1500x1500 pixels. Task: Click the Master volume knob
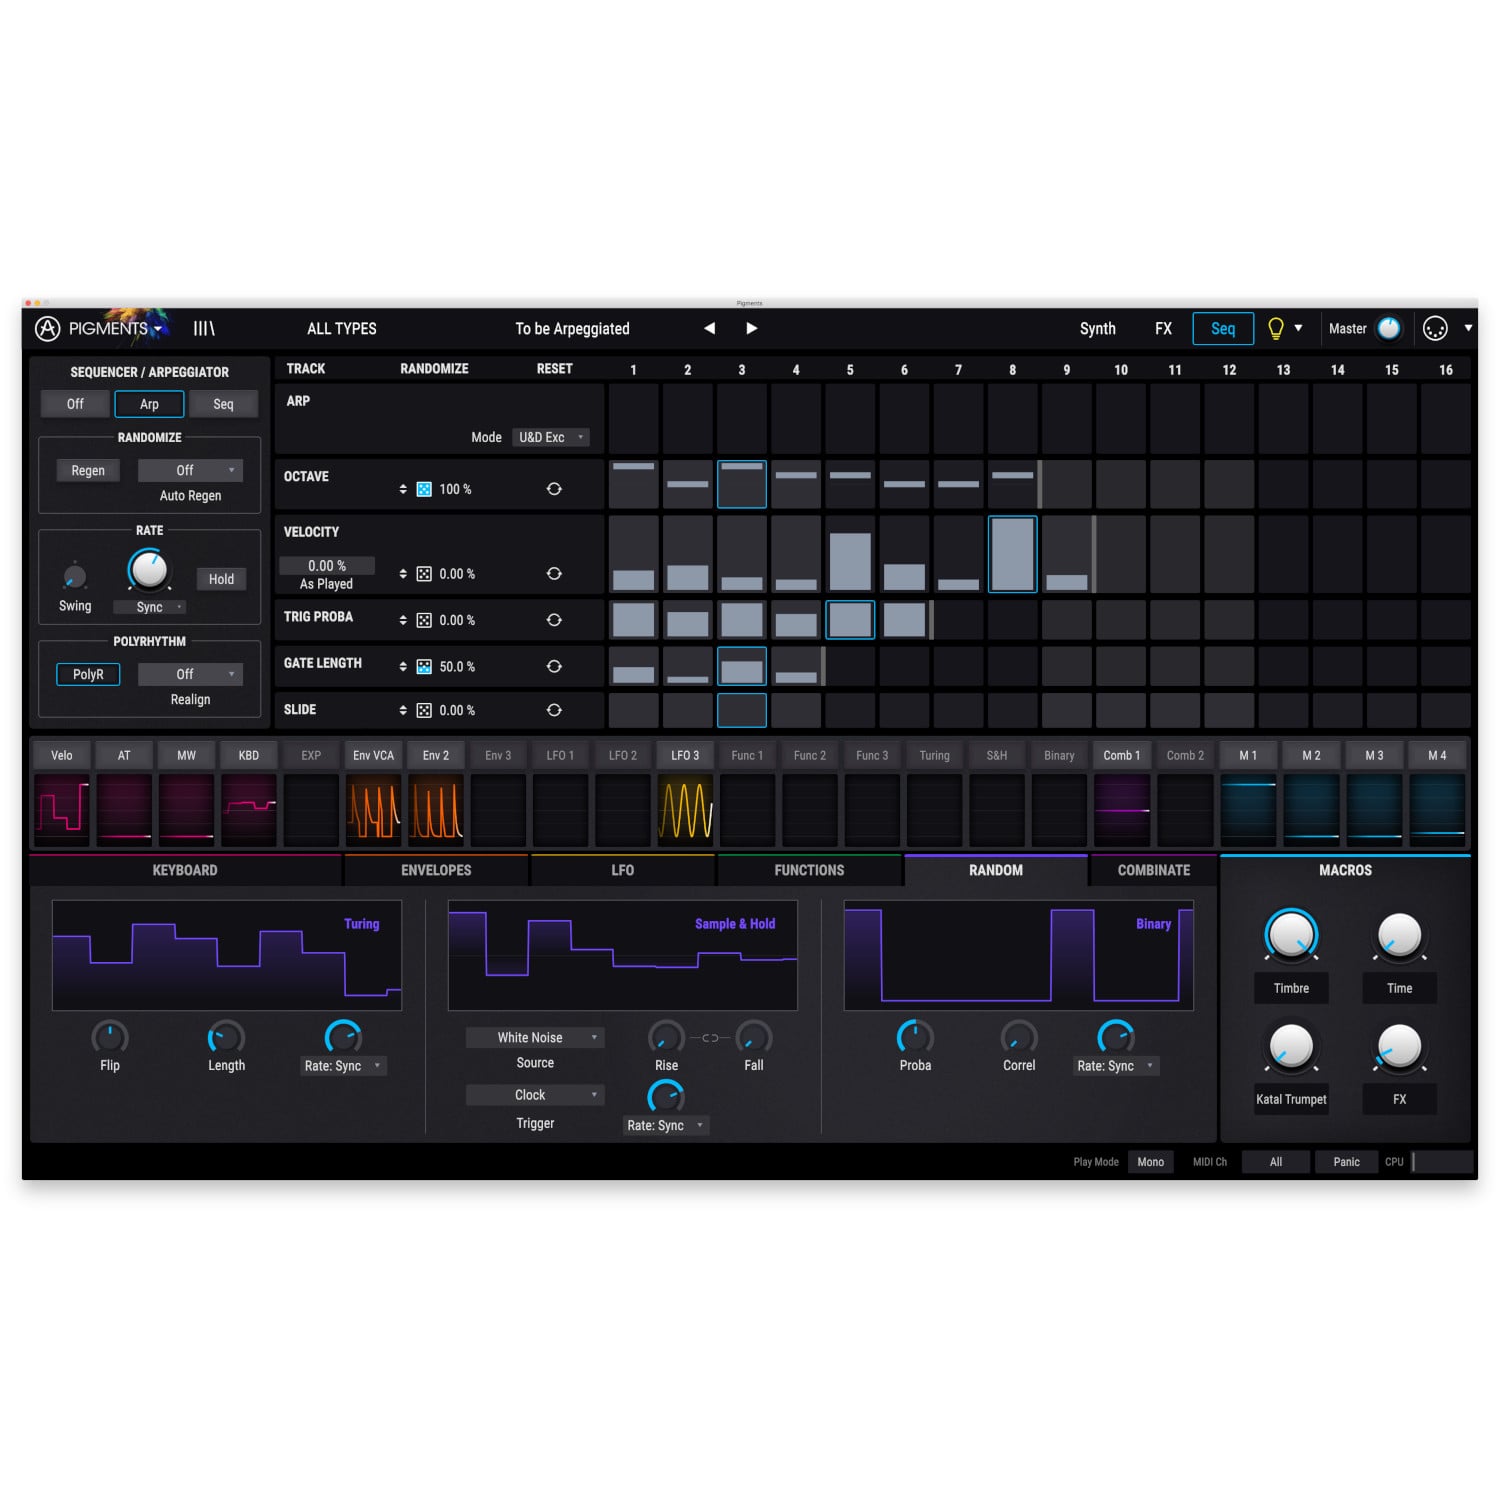1389,328
